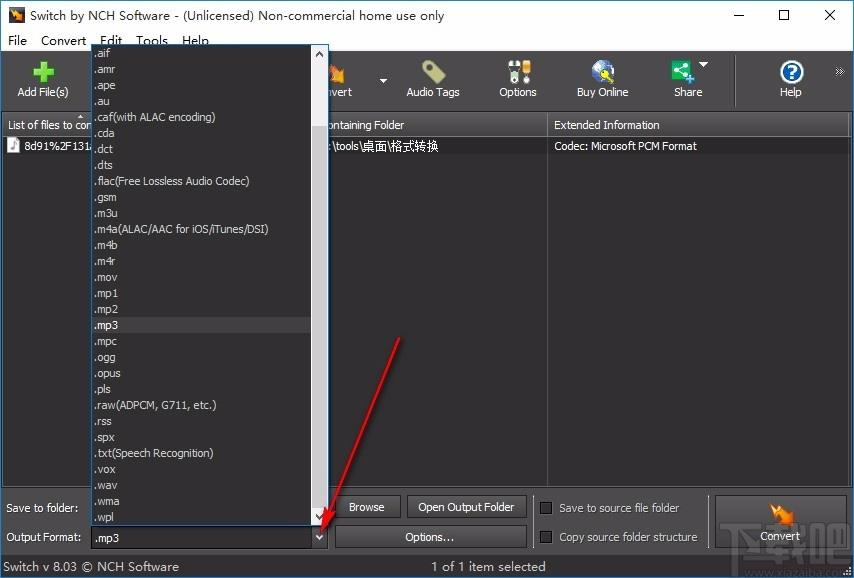Screen dimensions: 854x578
Task: Select .m3u output format
Action: [200, 213]
